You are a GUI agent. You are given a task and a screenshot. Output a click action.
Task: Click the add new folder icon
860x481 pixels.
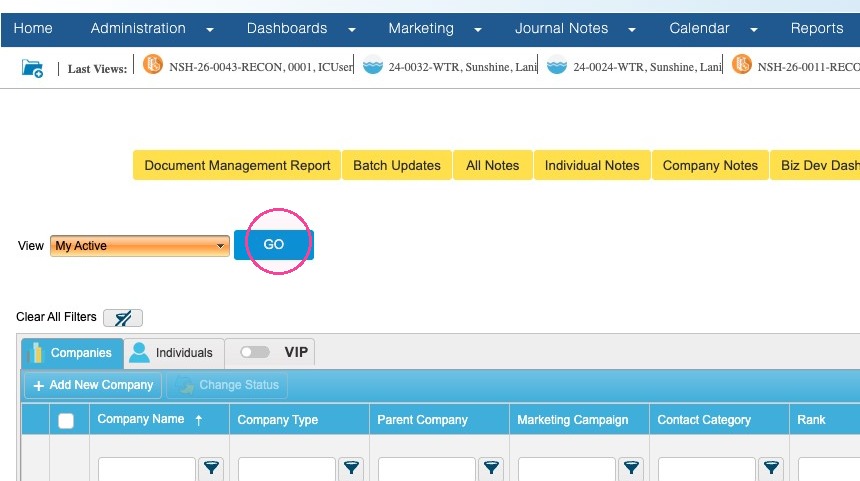pos(32,69)
